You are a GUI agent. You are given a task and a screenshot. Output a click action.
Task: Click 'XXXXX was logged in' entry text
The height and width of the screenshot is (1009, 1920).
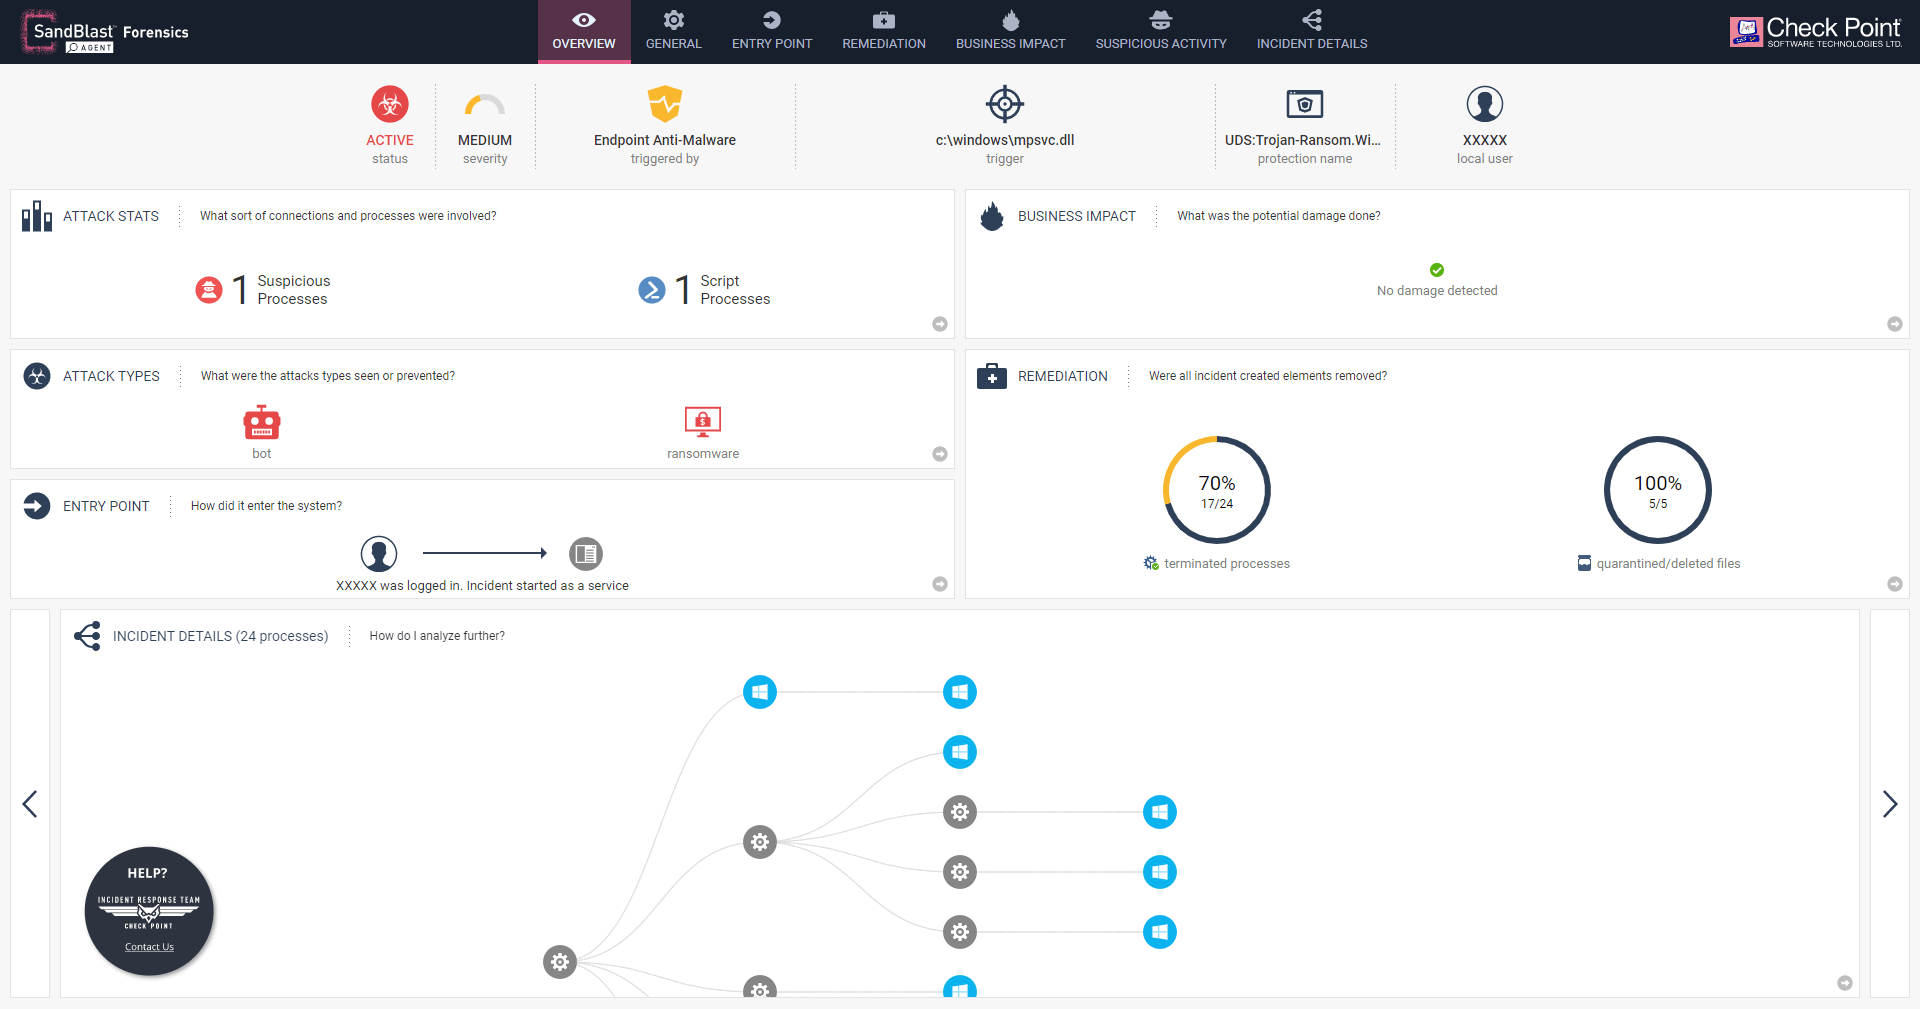point(482,586)
